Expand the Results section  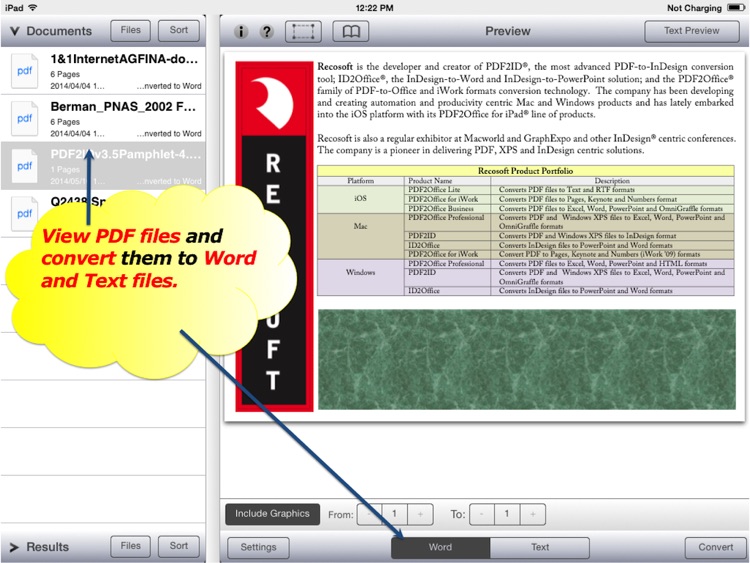[x=14, y=547]
